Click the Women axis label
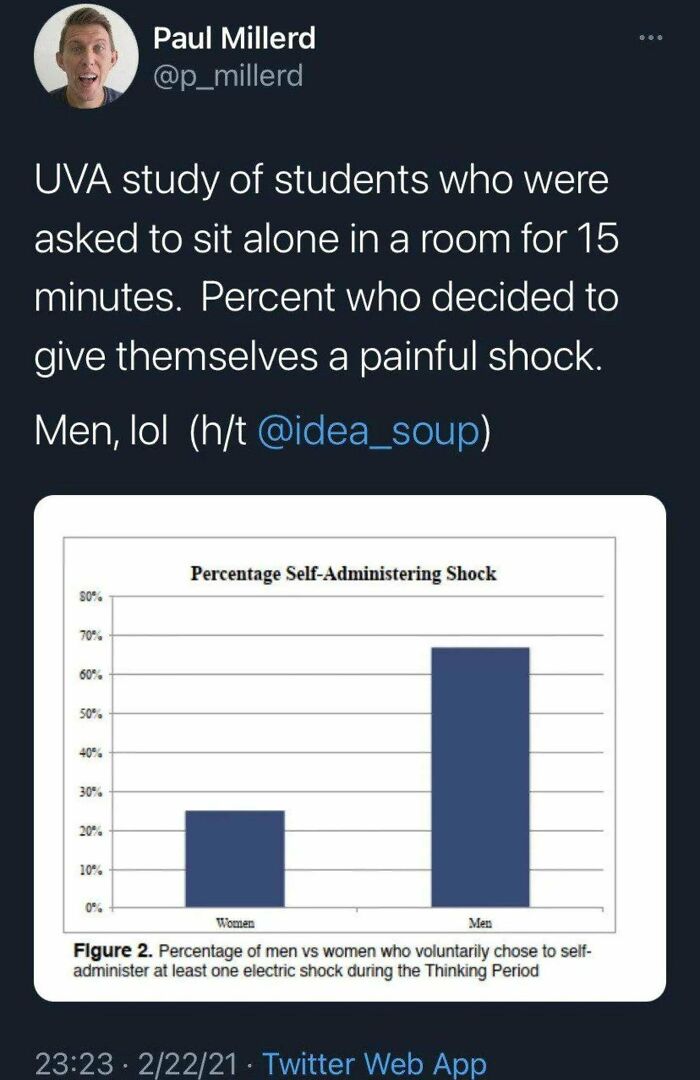The image size is (700, 1080). click(235, 922)
